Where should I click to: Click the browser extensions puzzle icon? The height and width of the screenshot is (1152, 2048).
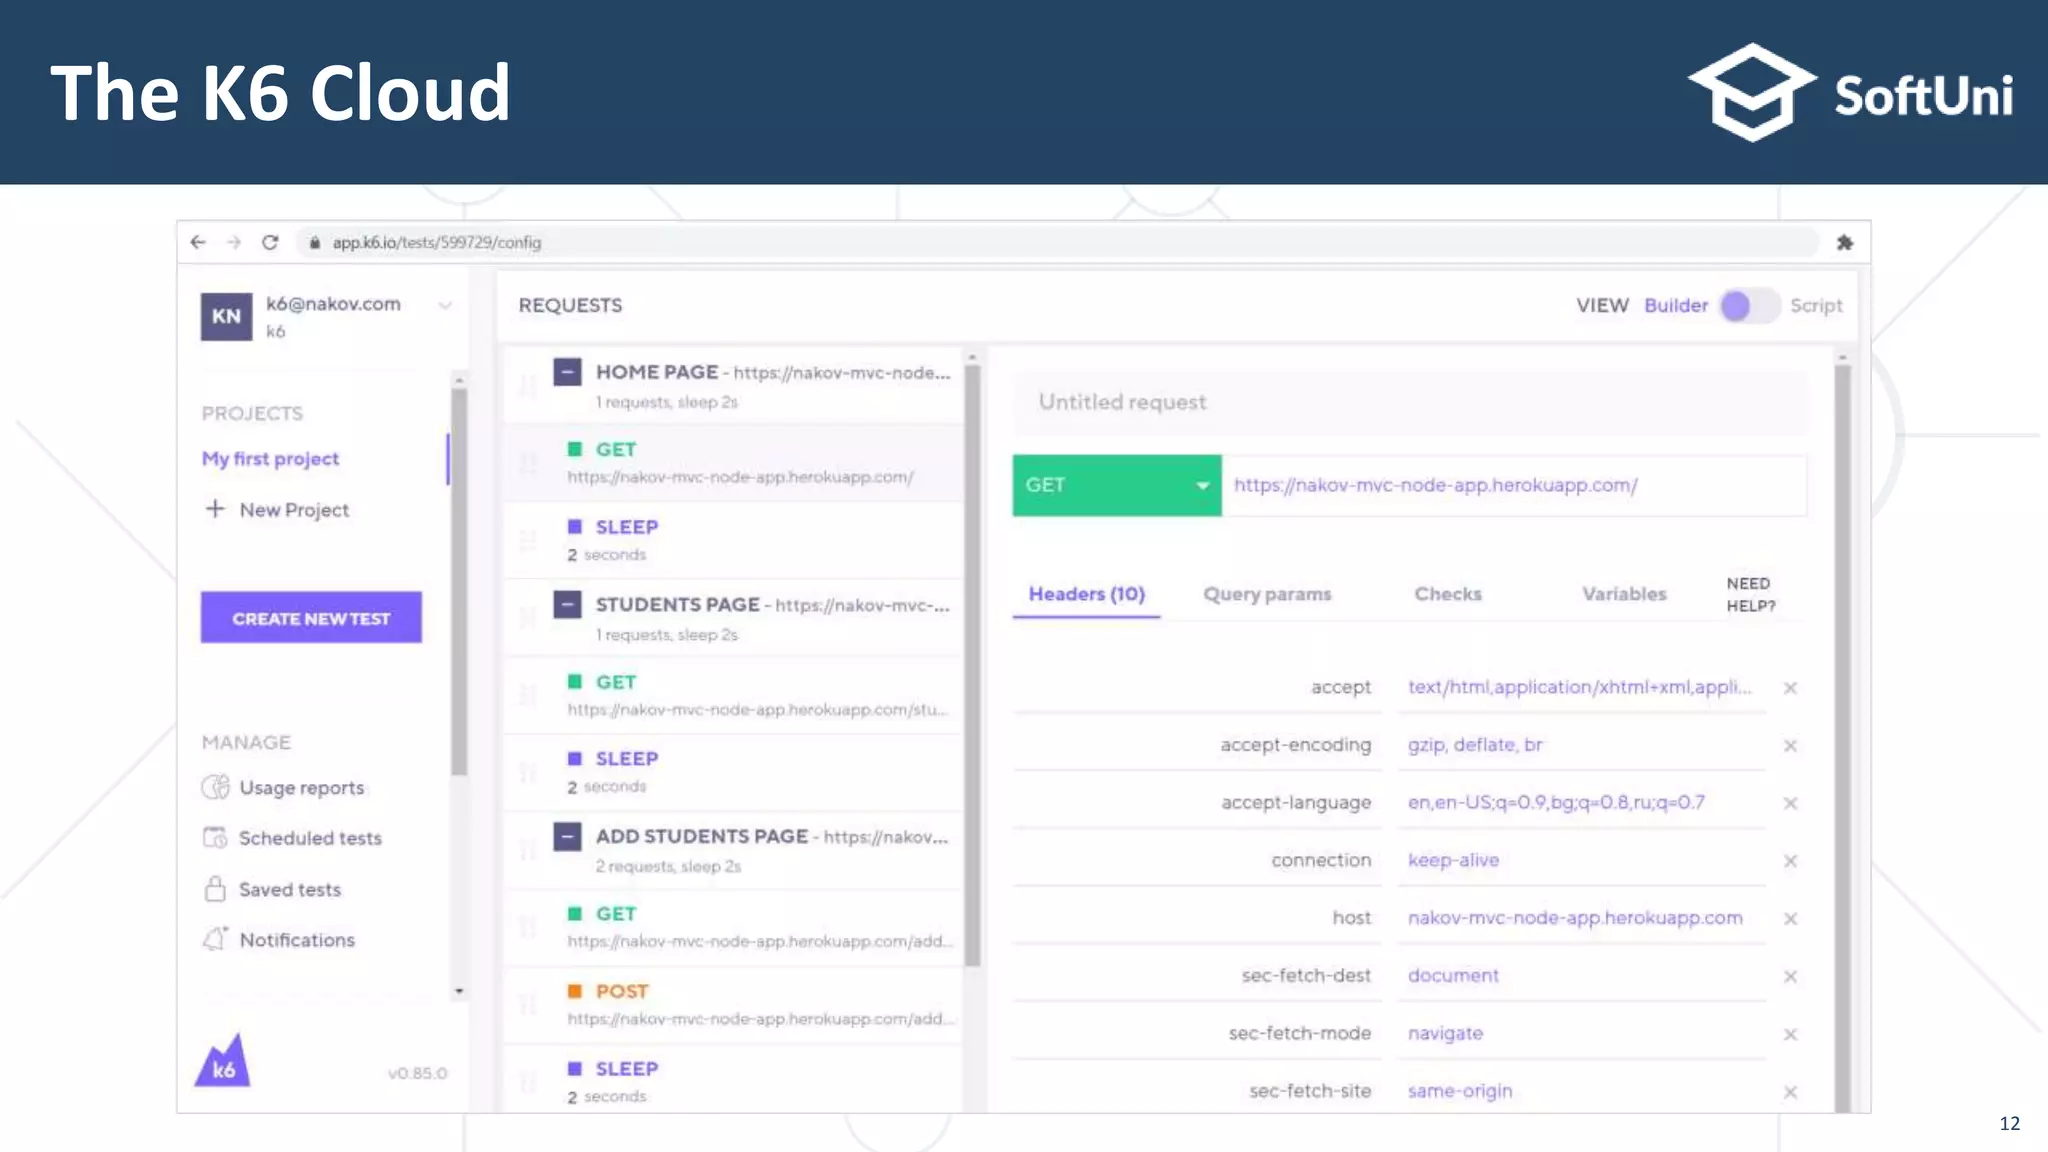[1845, 242]
